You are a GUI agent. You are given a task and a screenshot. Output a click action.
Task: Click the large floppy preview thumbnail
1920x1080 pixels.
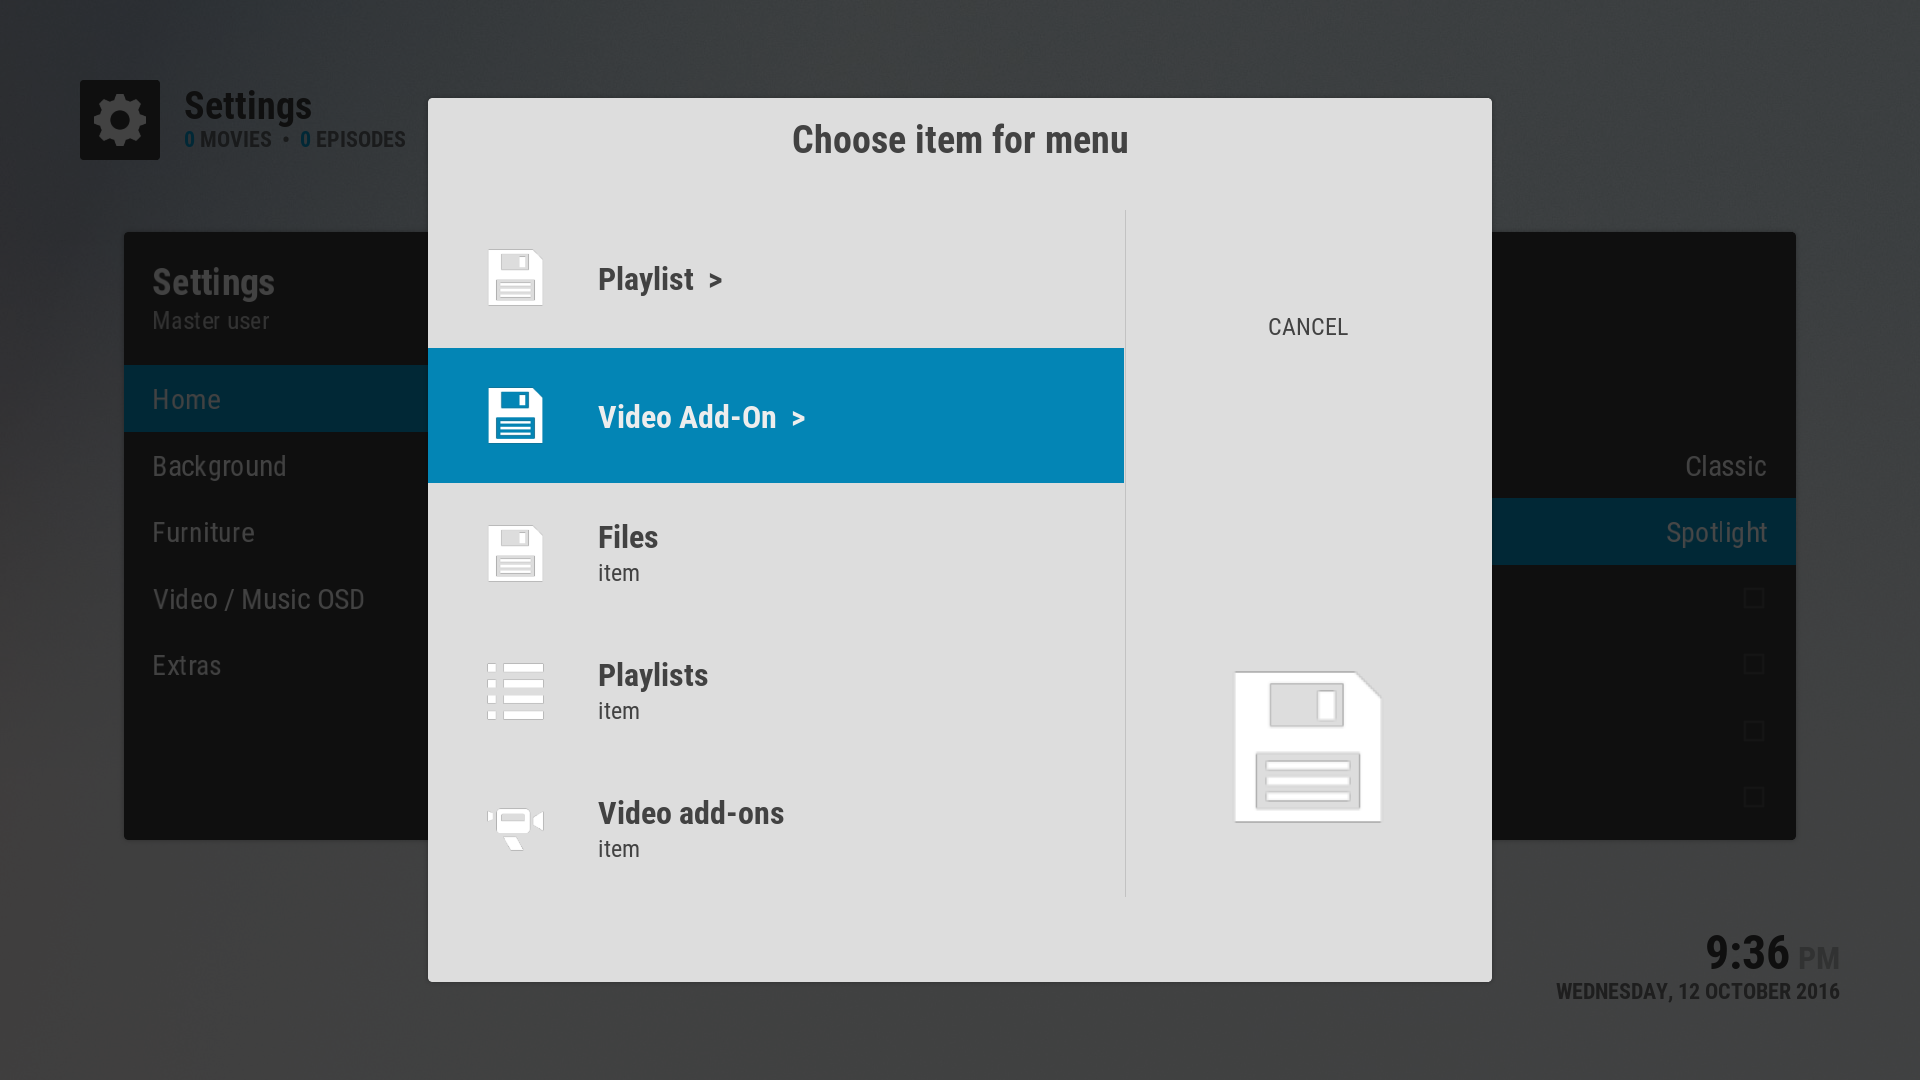click(1307, 747)
